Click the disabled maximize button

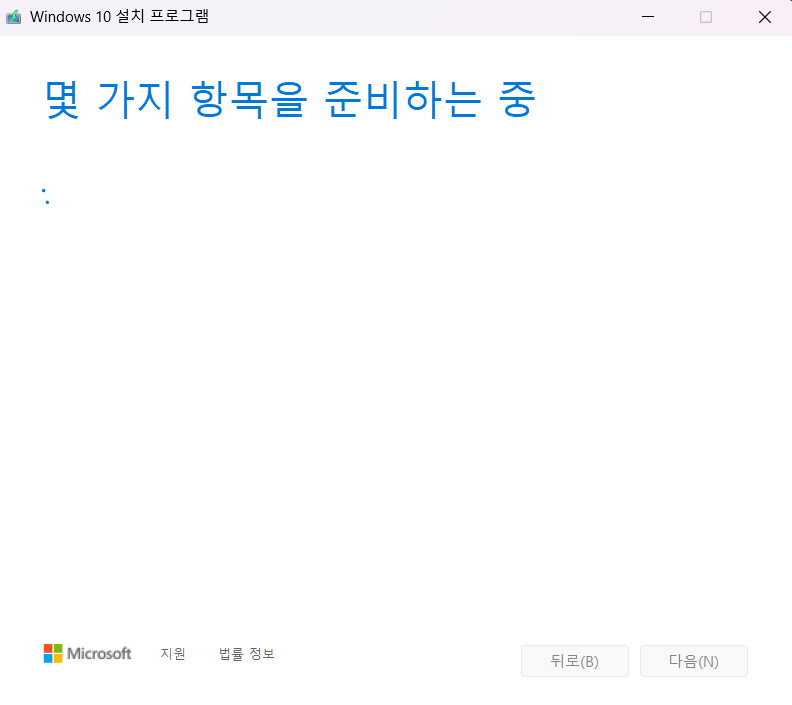pyautogui.click(x=706, y=17)
